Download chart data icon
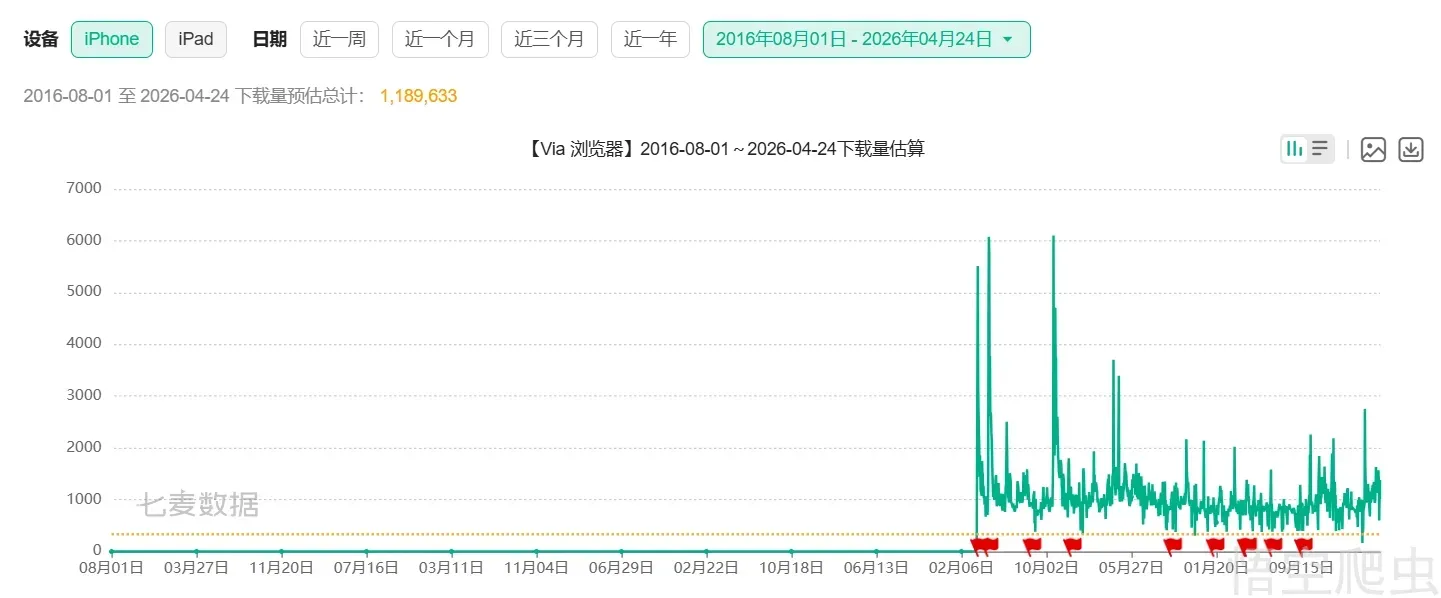This screenshot has height=598, width=1441. [x=1411, y=150]
